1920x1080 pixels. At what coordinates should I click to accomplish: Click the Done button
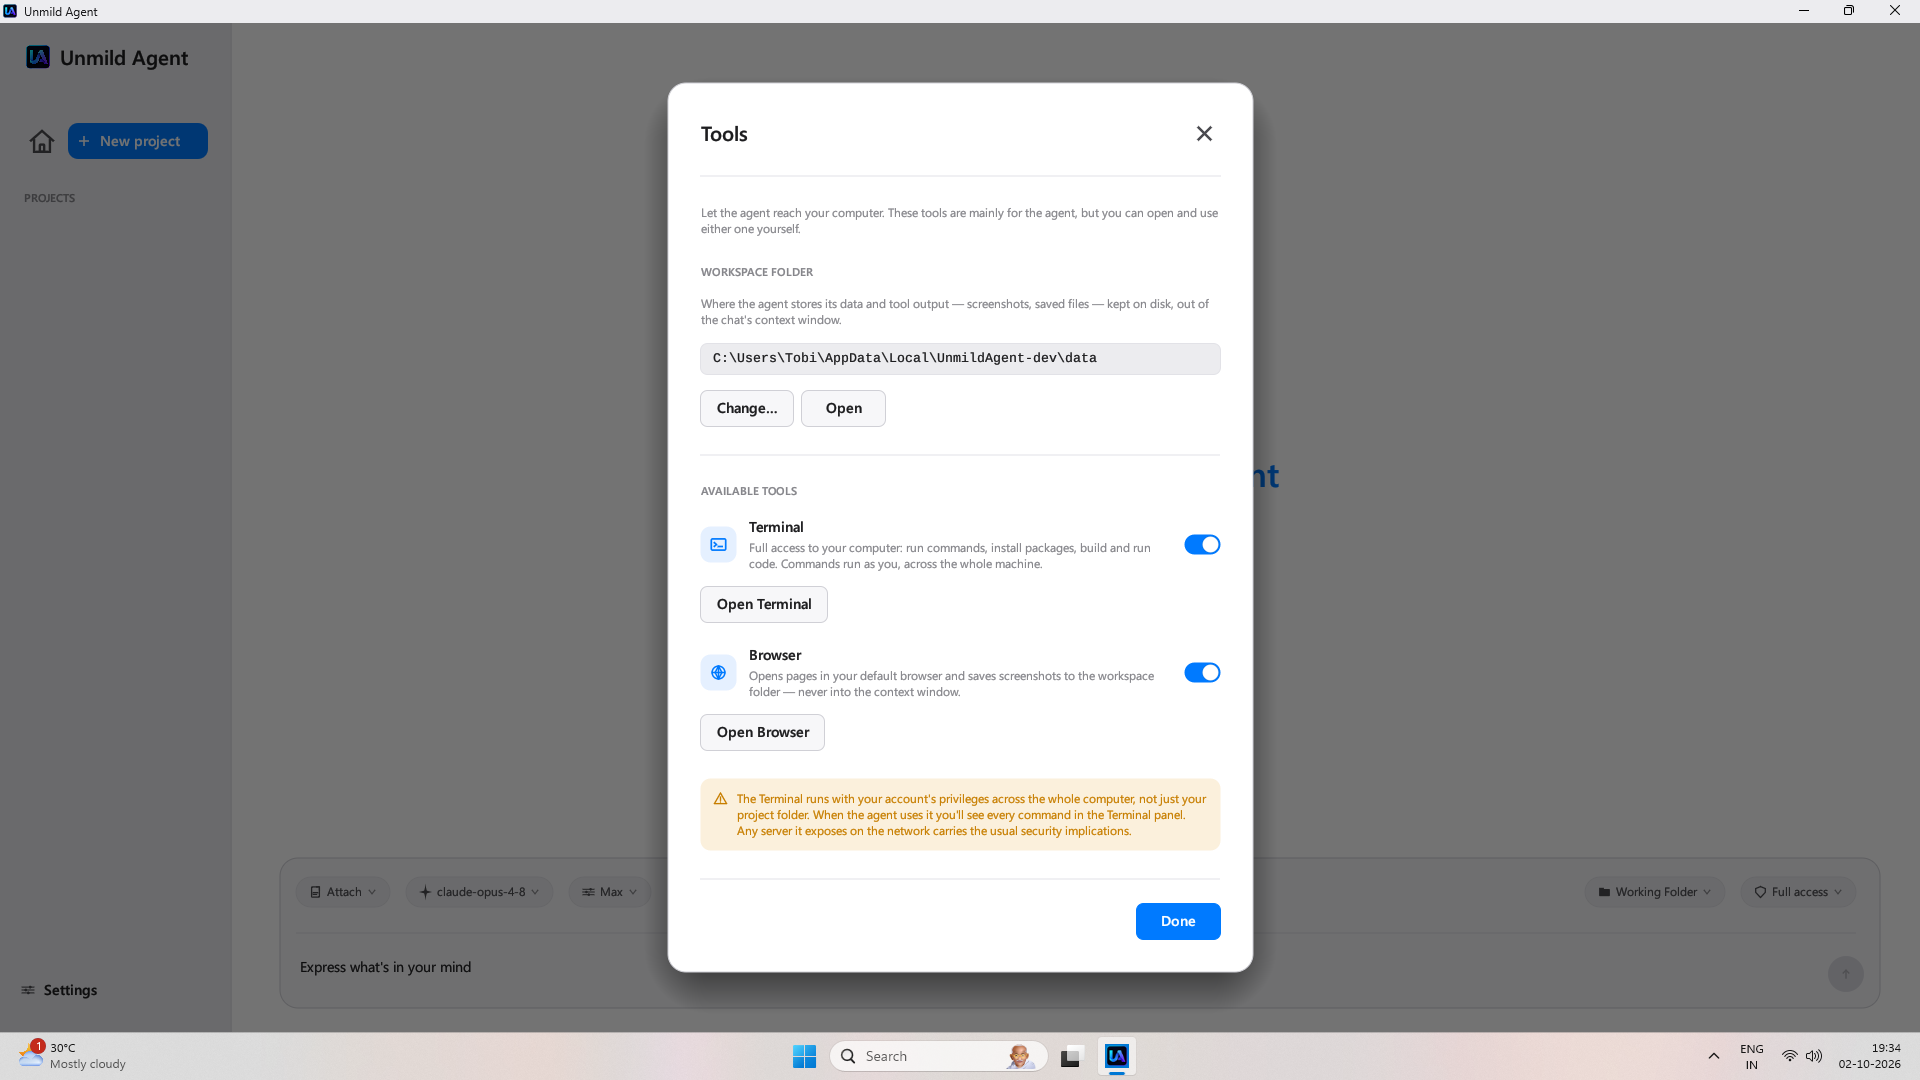coord(1178,921)
